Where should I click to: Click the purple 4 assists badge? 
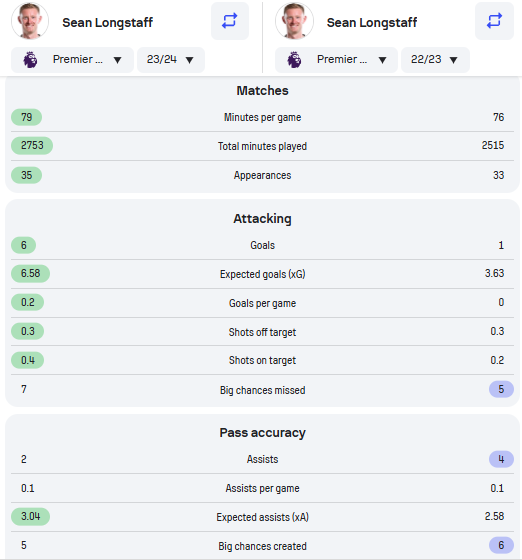(x=501, y=459)
